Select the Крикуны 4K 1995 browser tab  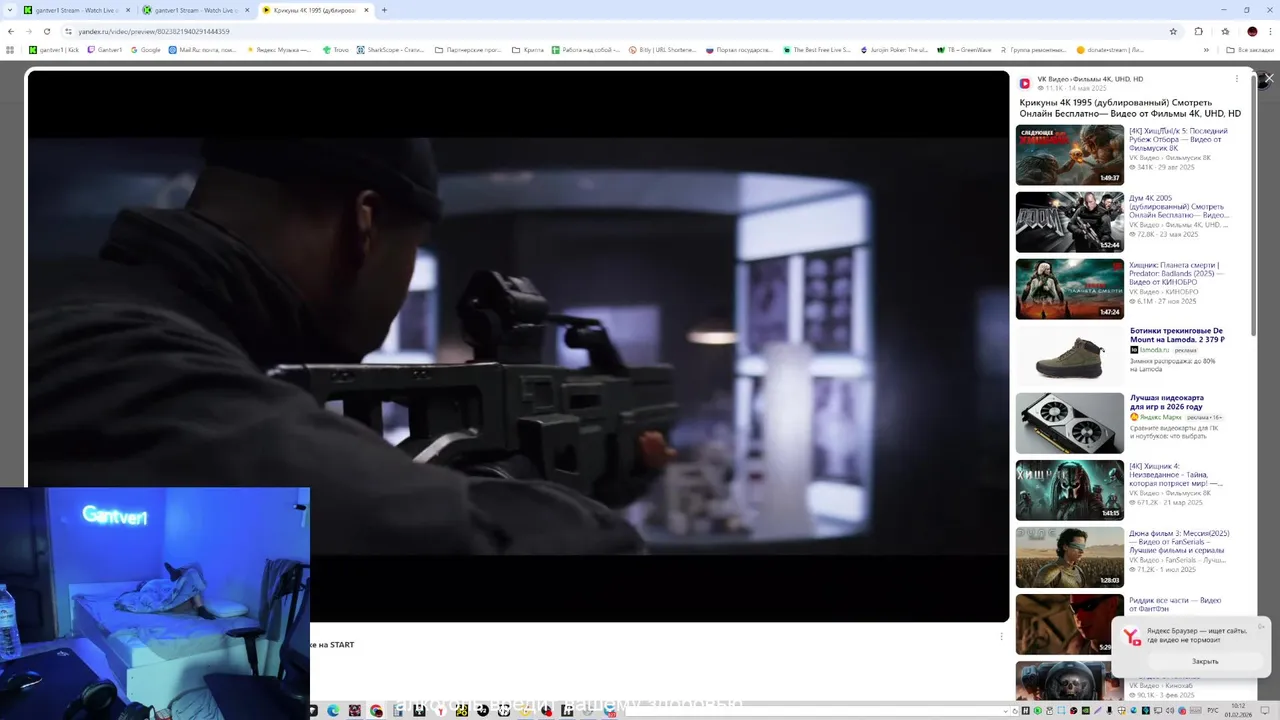click(x=316, y=10)
